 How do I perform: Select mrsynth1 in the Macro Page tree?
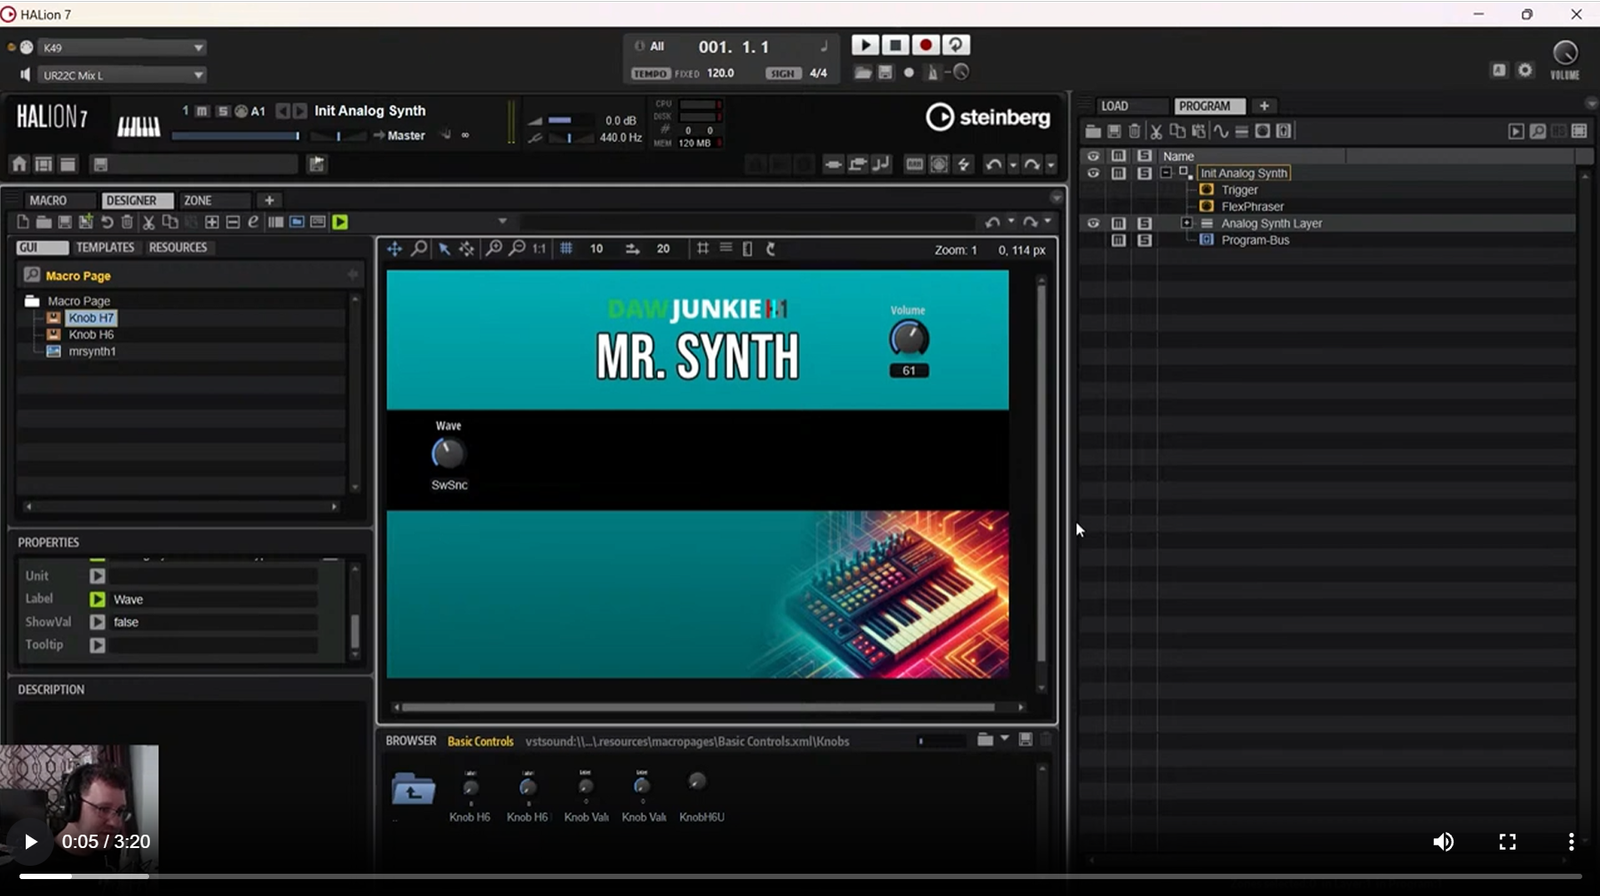92,352
